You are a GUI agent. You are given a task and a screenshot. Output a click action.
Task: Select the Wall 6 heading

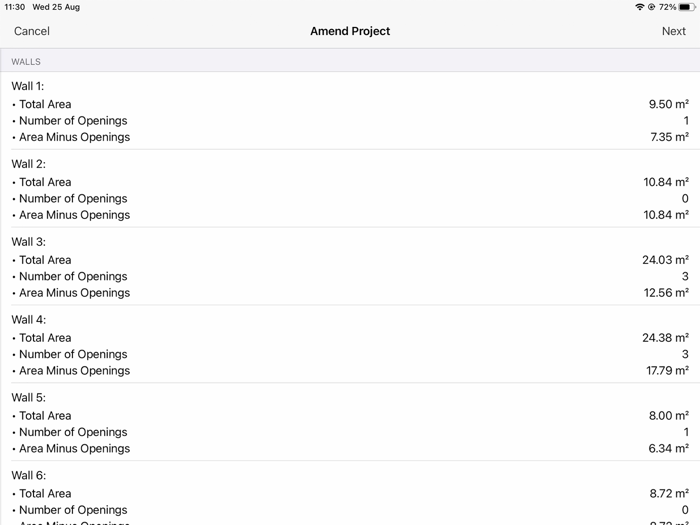pos(29,475)
